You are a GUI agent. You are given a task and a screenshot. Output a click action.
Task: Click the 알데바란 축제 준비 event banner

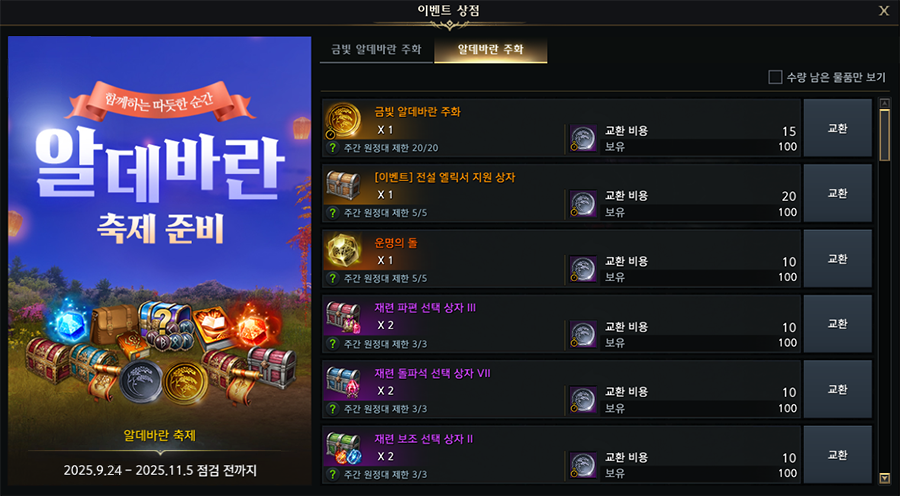point(160,261)
